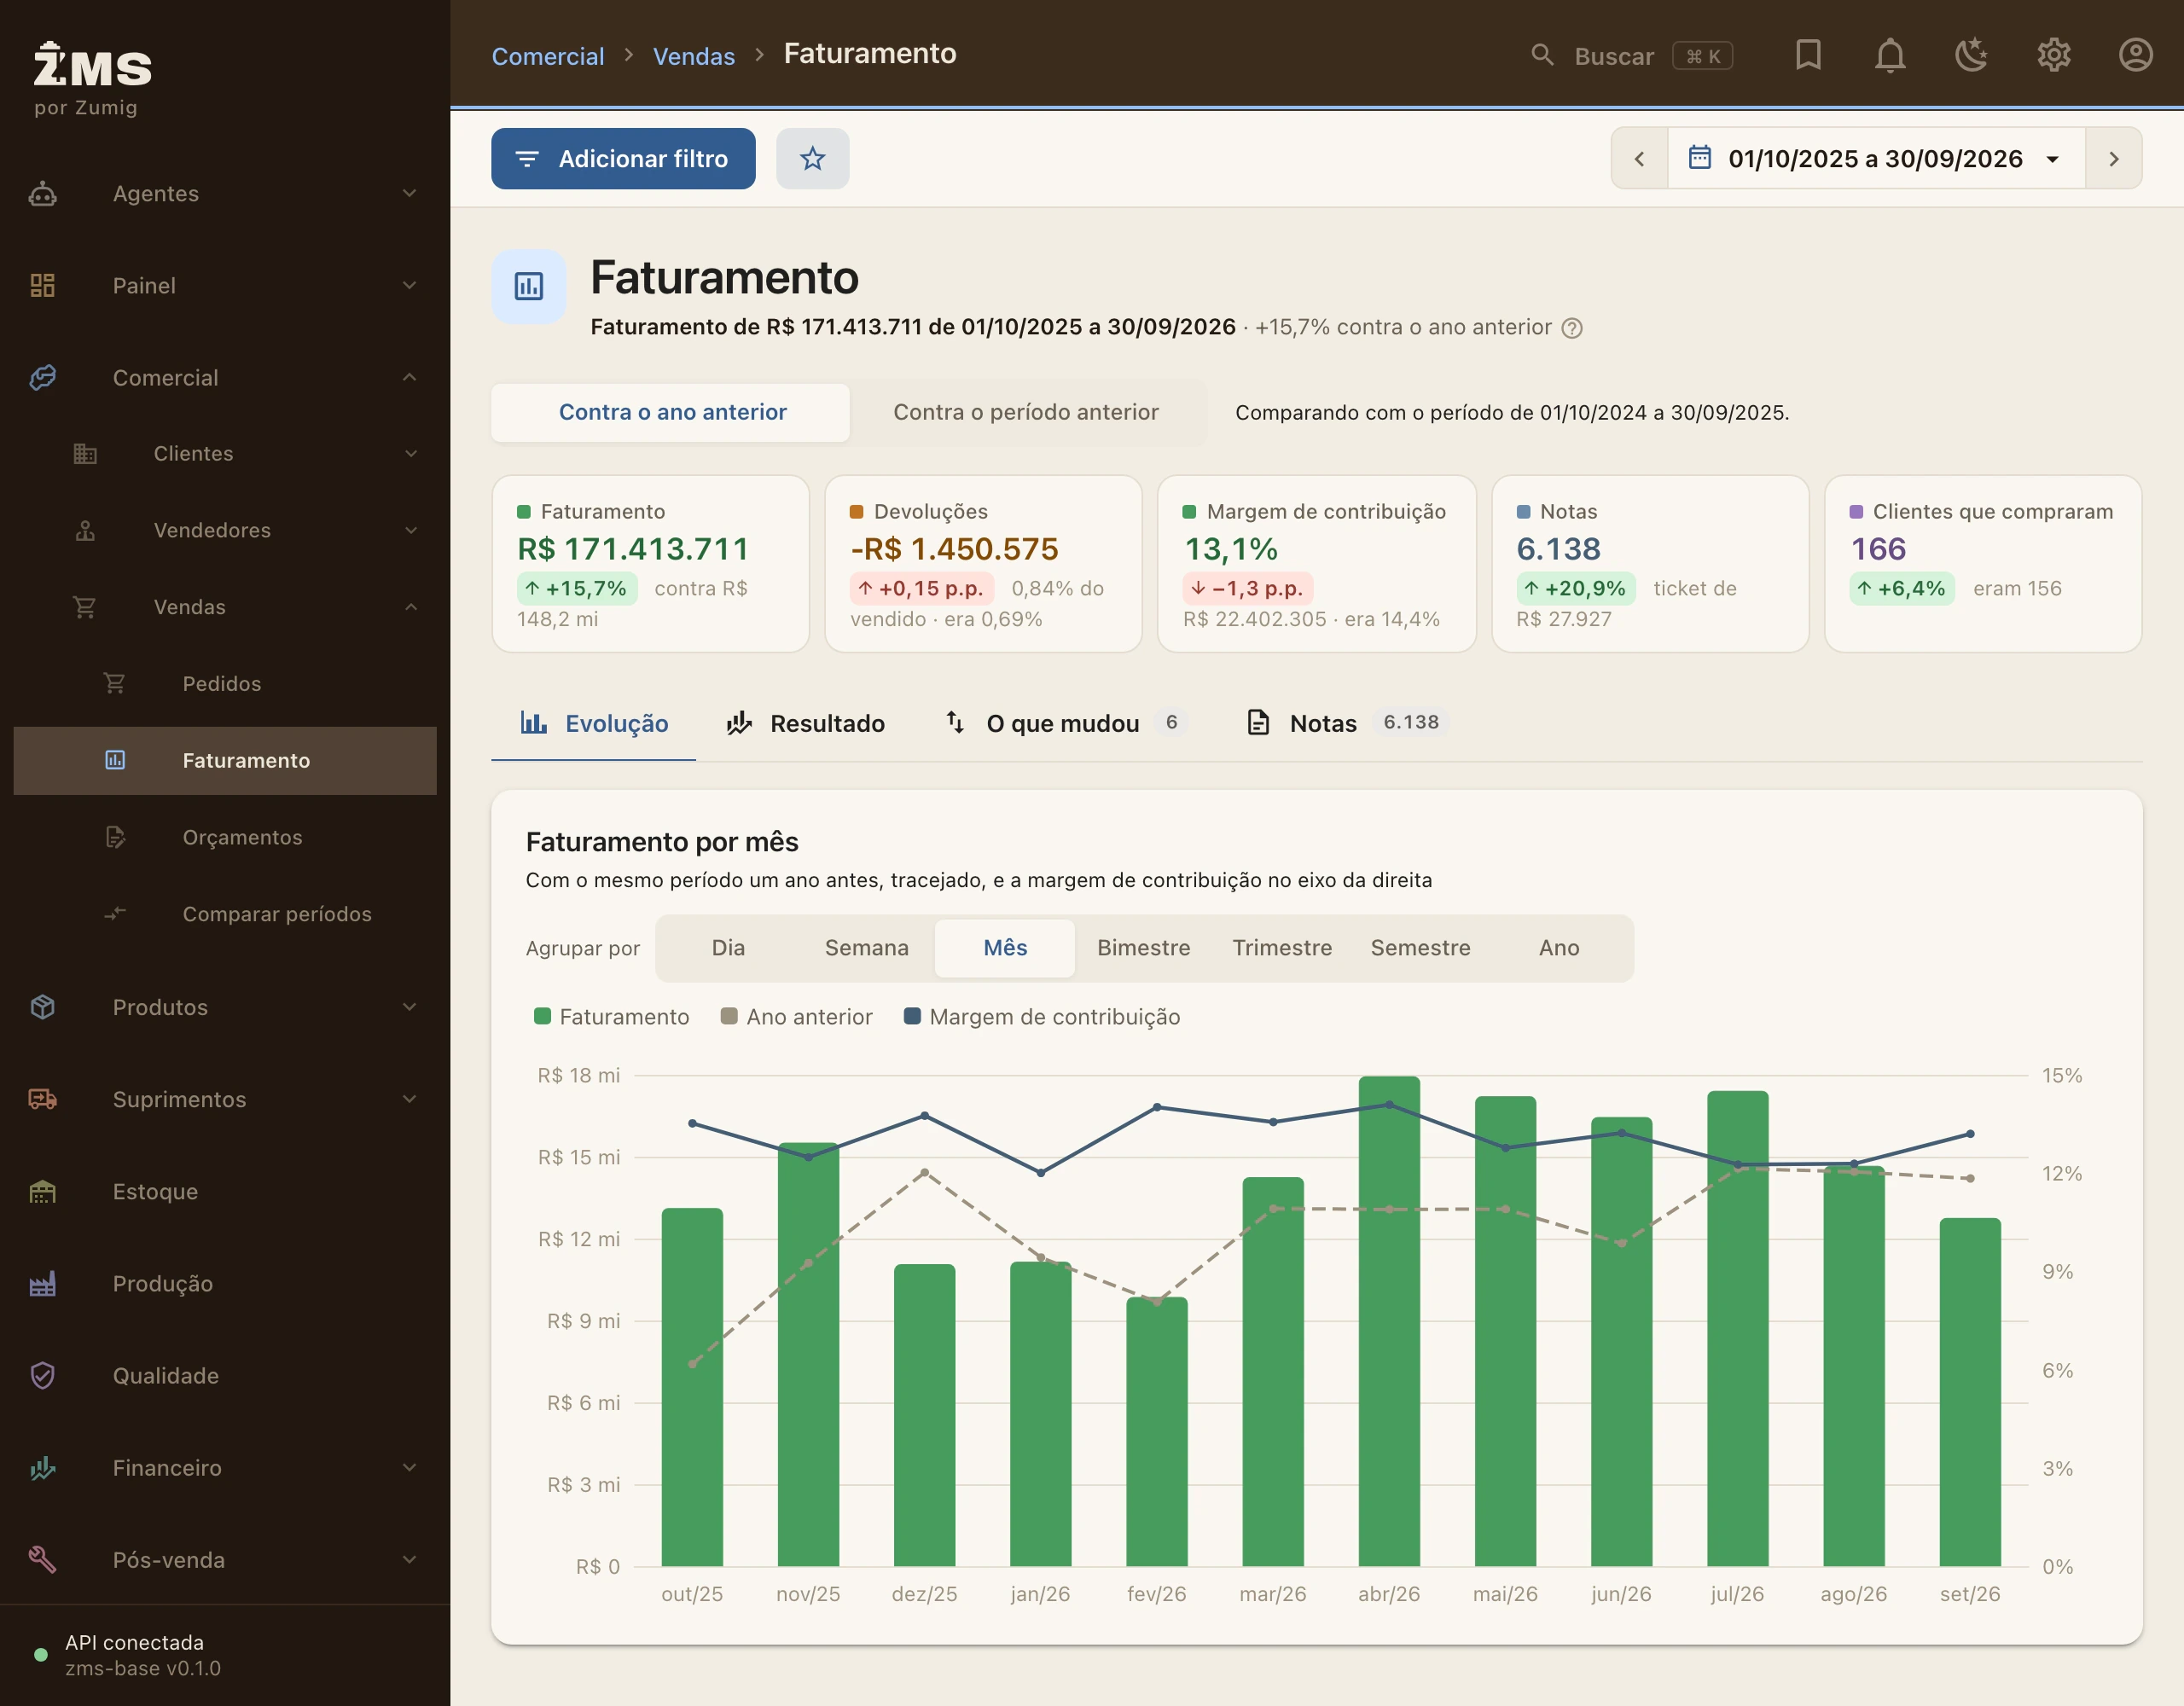Viewport: 2184px width, 1706px height.
Task: Click the ZMS logo
Action: pos(92,66)
